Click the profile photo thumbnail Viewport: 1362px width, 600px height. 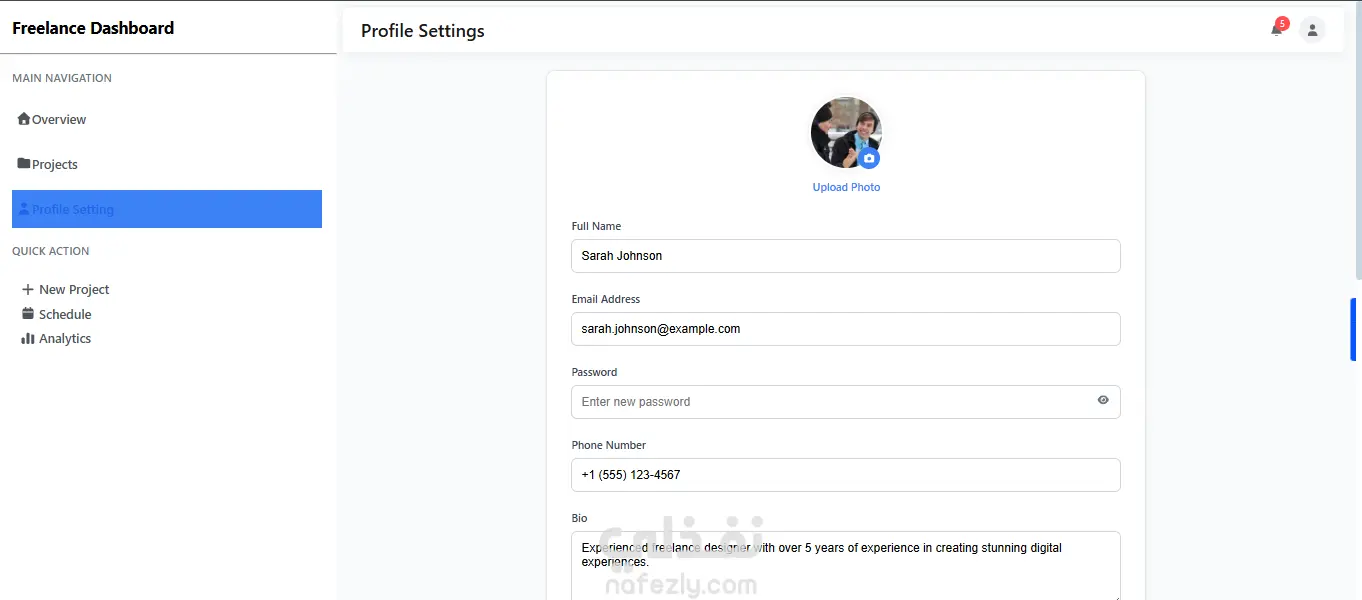[x=842, y=129]
